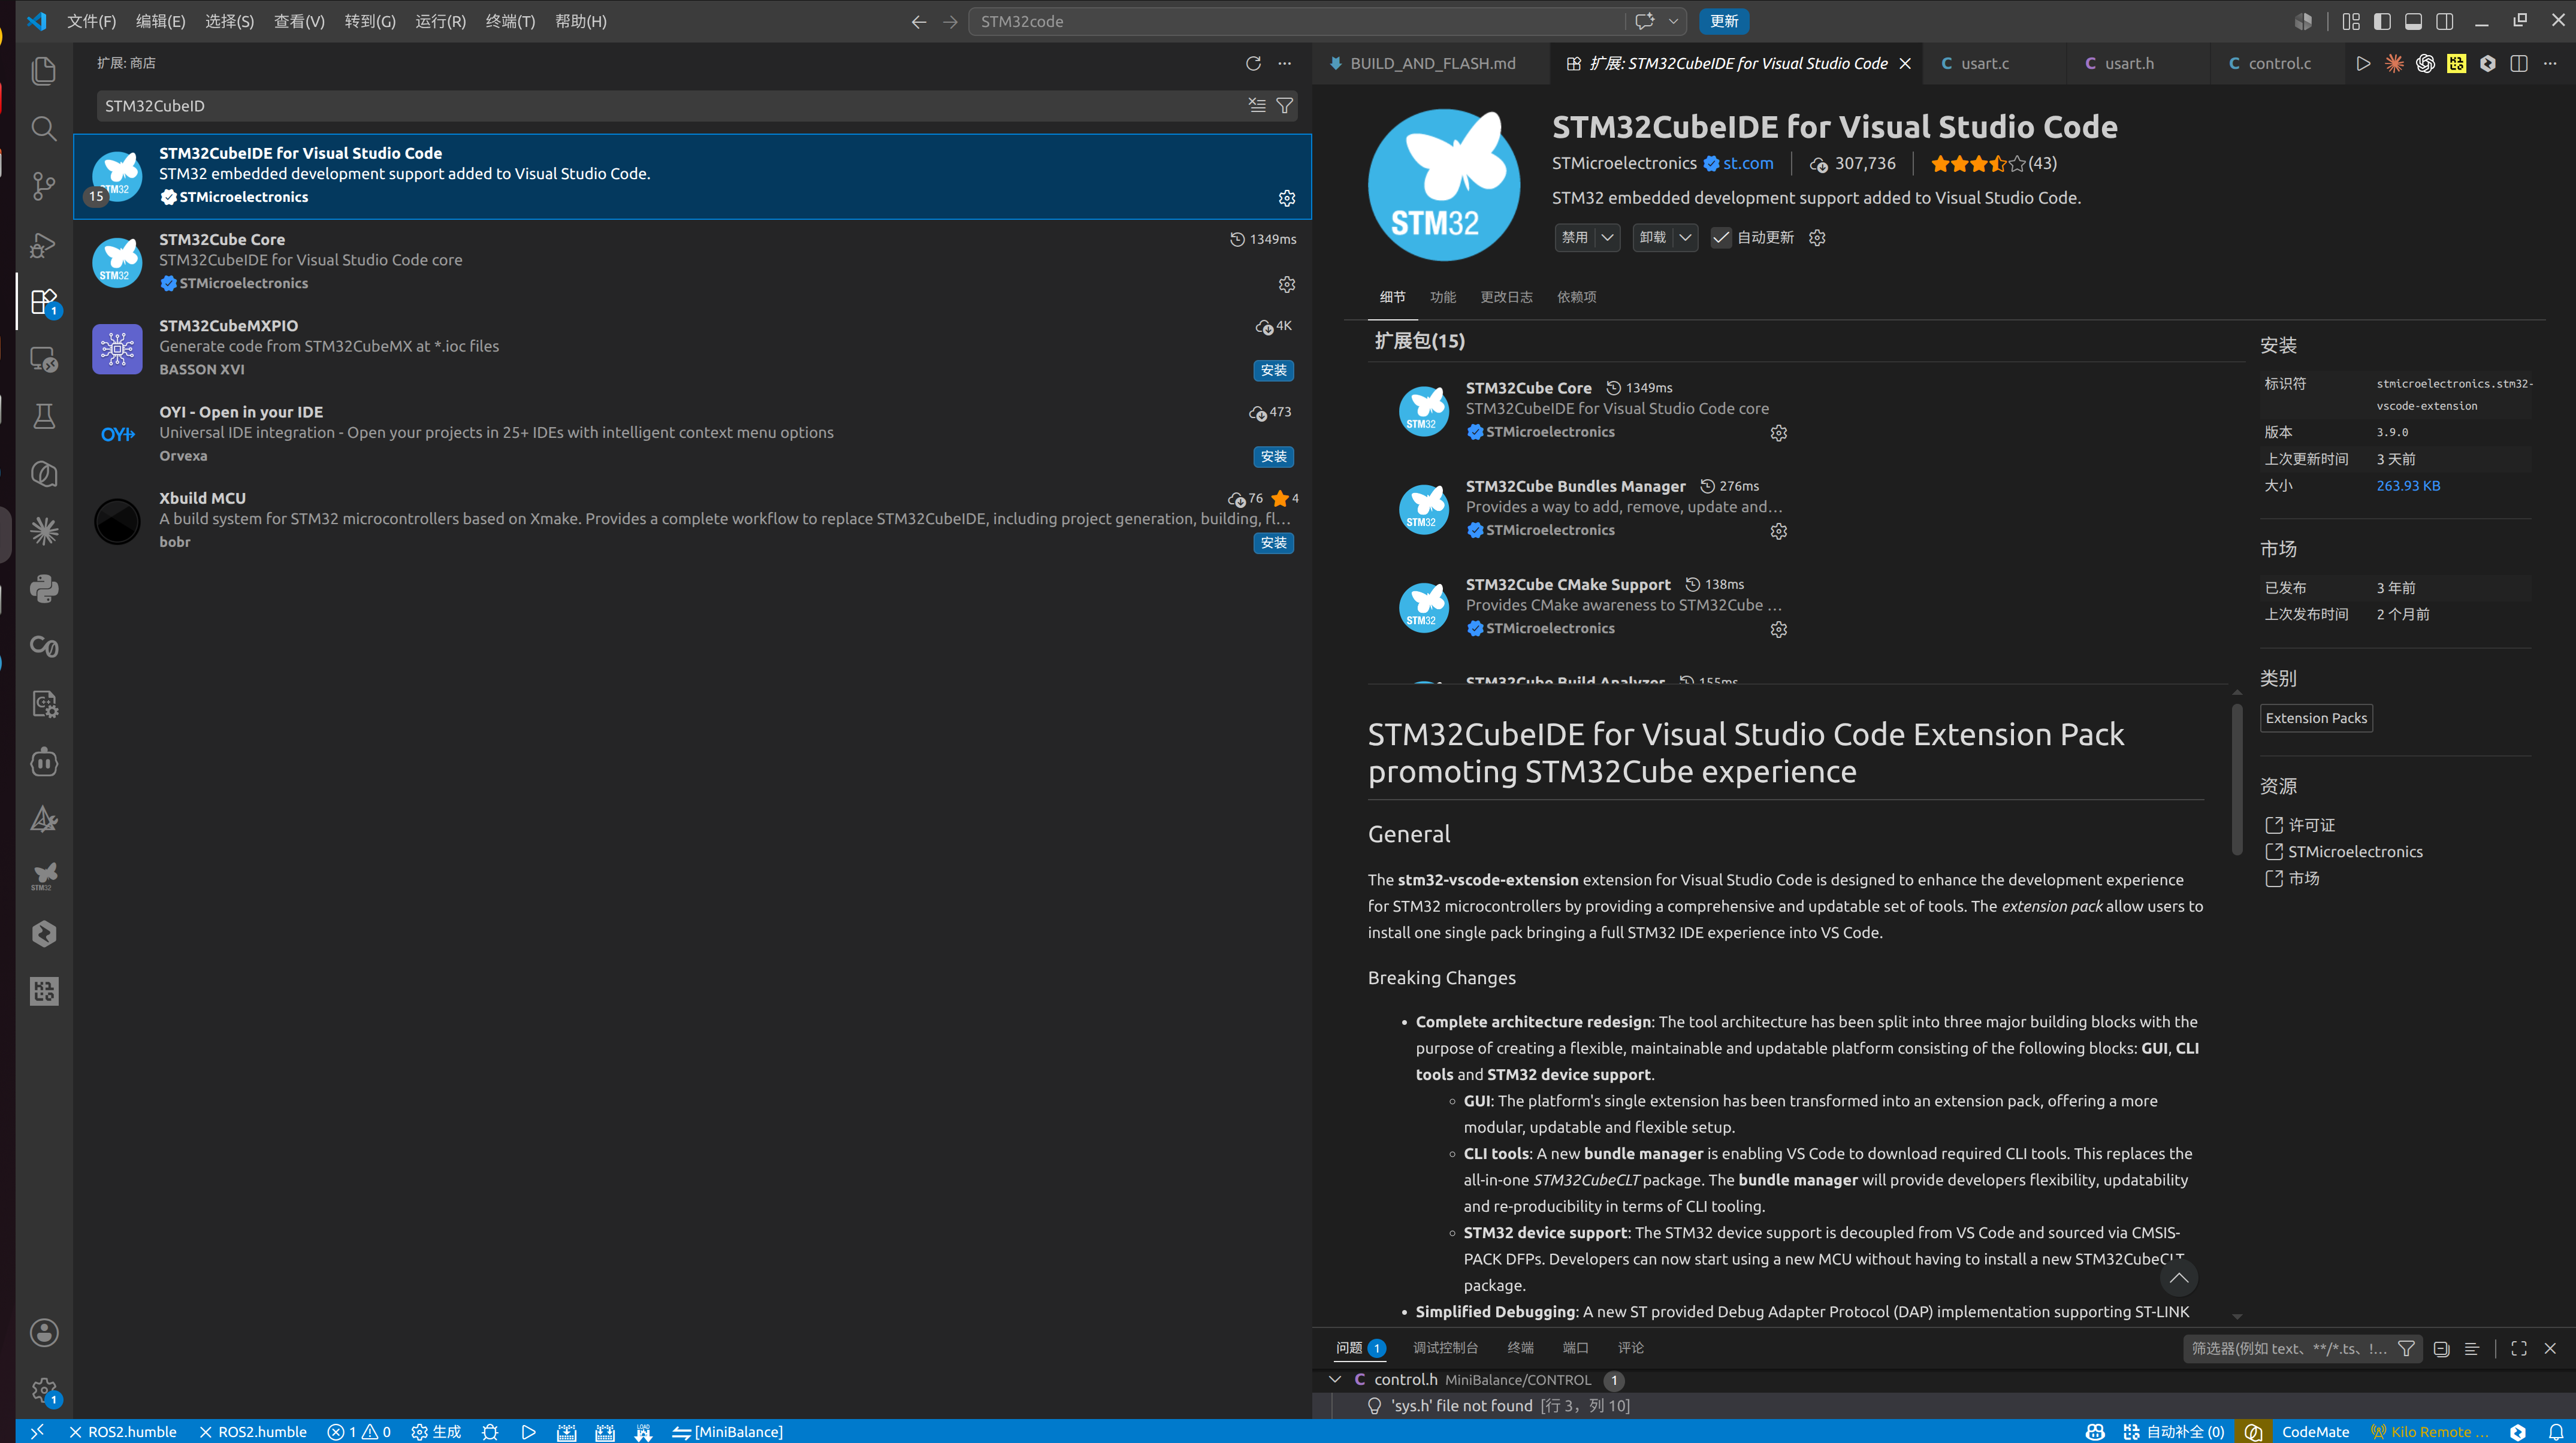Click the ChatGPT icon in editor toolbar
Screen dimensions: 2576x1443
pyautogui.click(x=2425, y=63)
